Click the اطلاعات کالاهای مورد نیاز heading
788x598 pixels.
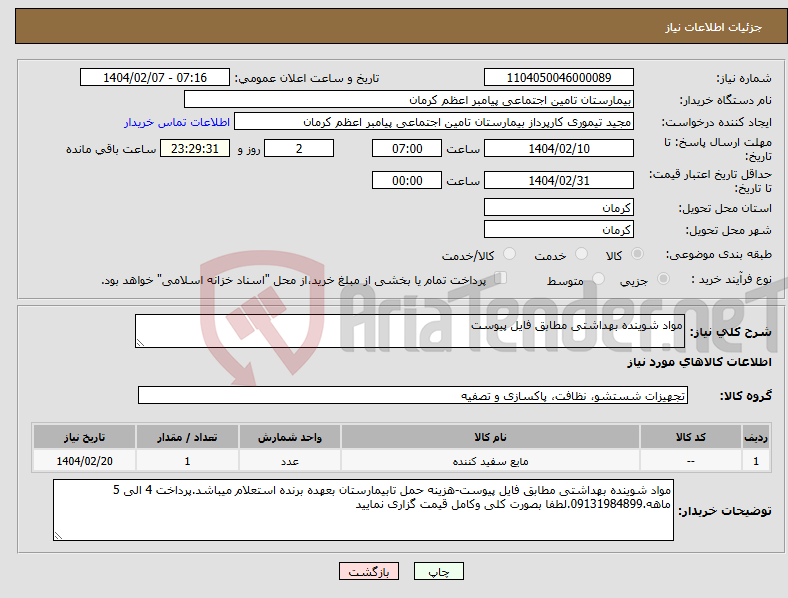pos(699,362)
